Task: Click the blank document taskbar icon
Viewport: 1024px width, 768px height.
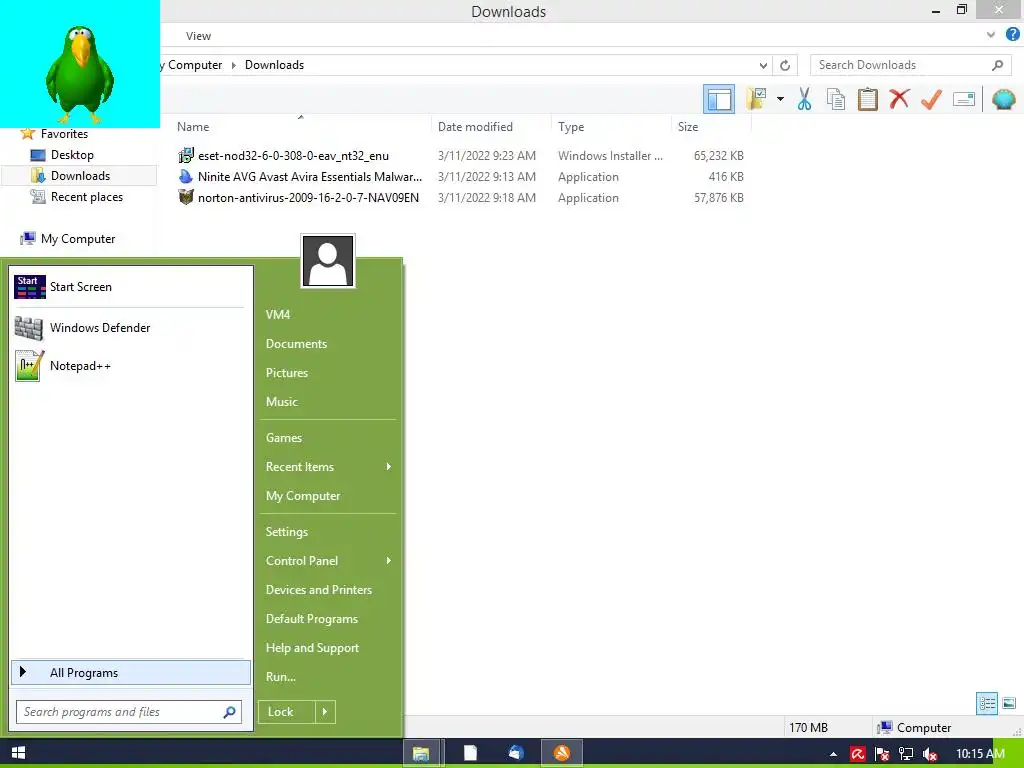Action: point(470,753)
